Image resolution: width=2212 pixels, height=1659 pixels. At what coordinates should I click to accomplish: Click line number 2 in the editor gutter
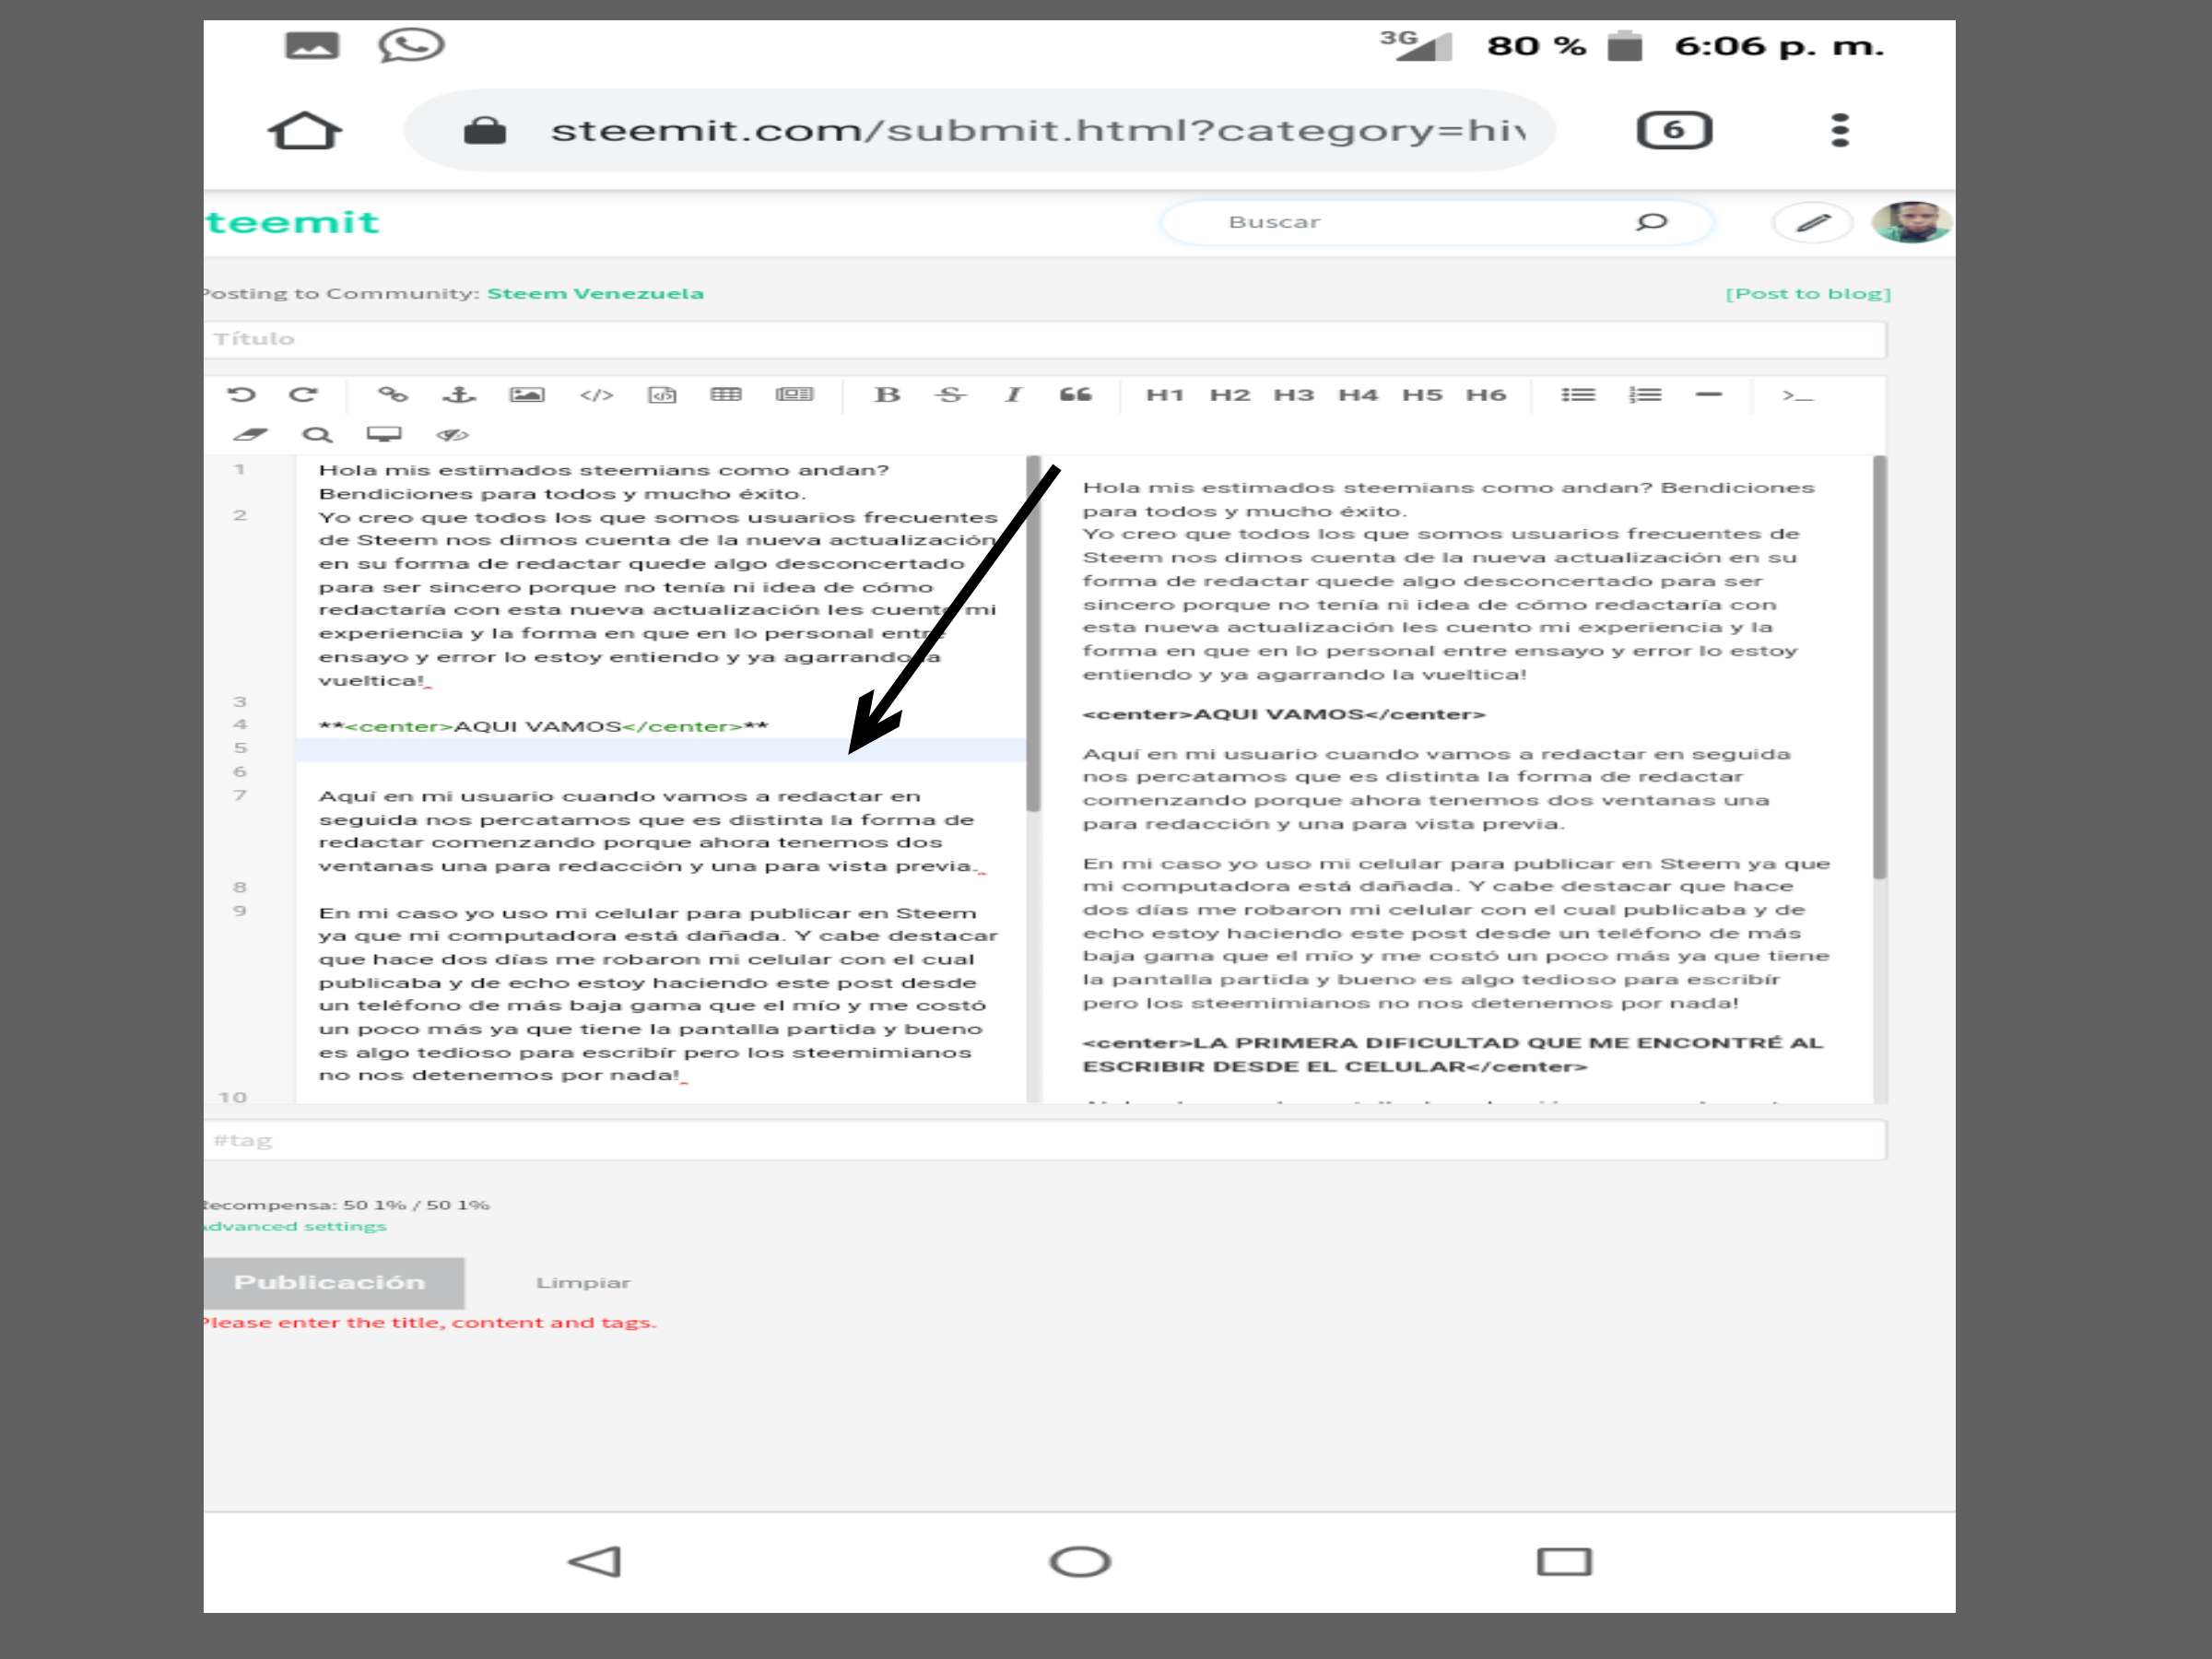[240, 515]
